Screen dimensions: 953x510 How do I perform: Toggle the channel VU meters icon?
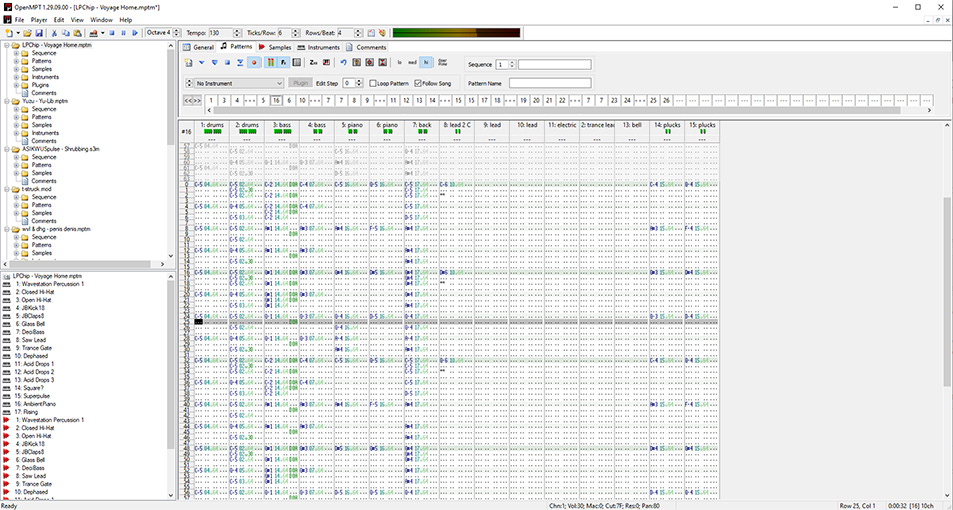270,62
